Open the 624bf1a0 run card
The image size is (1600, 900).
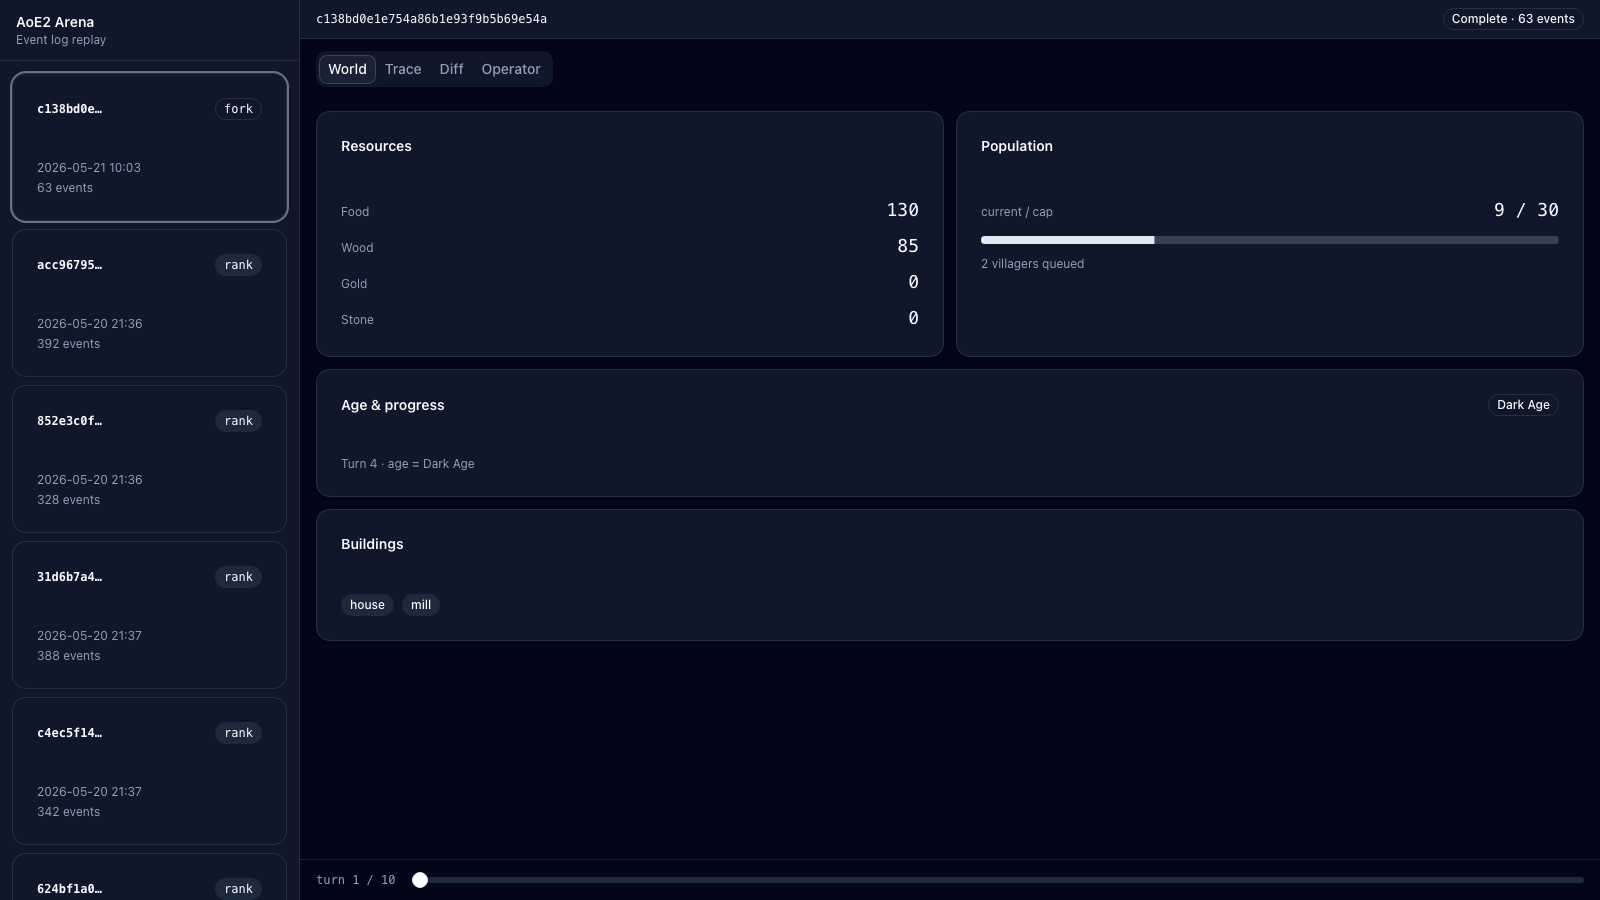(x=149, y=877)
